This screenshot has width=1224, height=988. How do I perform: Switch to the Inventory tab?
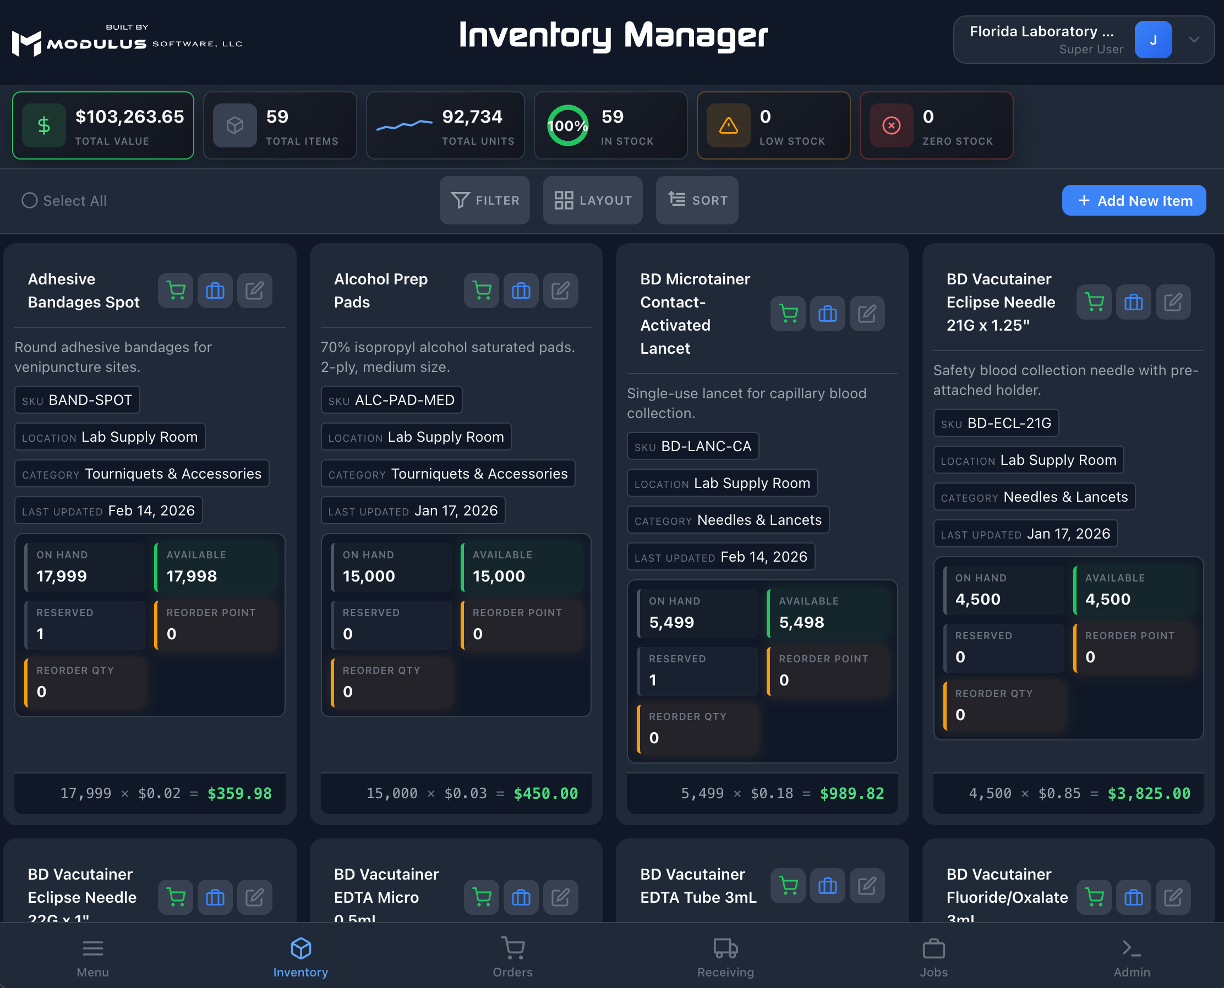[301, 957]
